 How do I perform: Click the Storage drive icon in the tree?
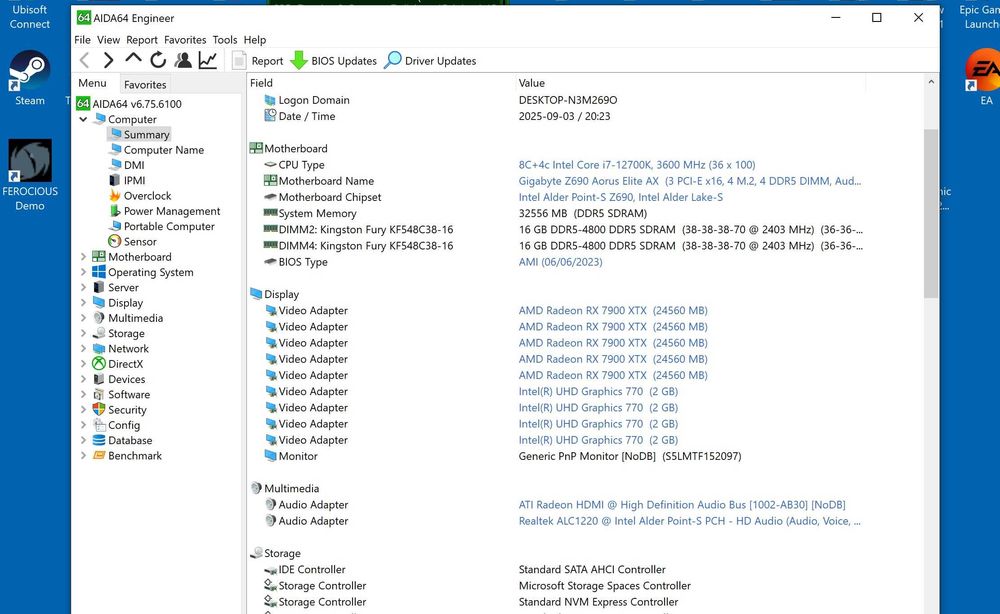point(99,333)
